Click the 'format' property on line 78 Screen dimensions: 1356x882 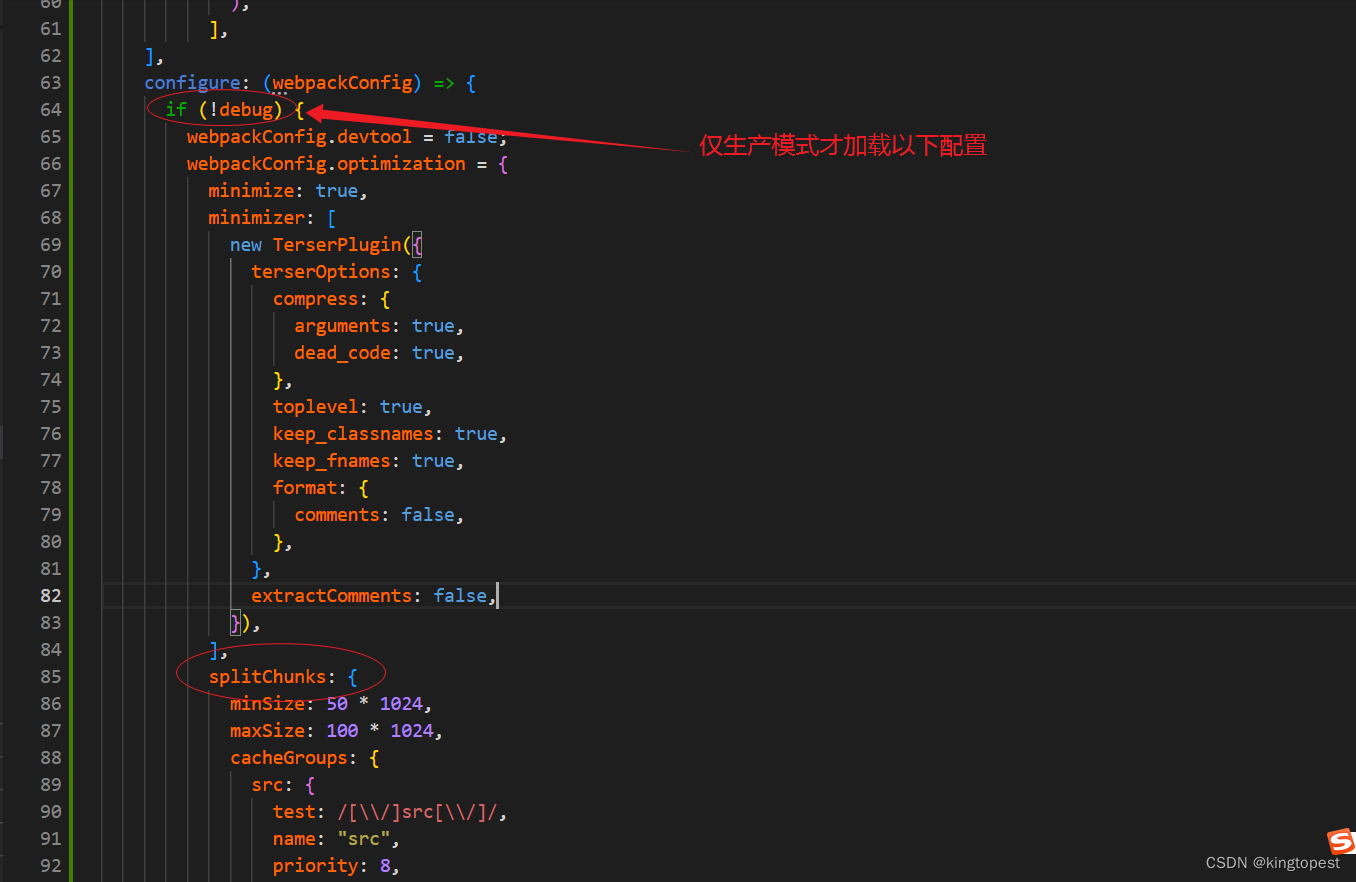[x=305, y=487]
